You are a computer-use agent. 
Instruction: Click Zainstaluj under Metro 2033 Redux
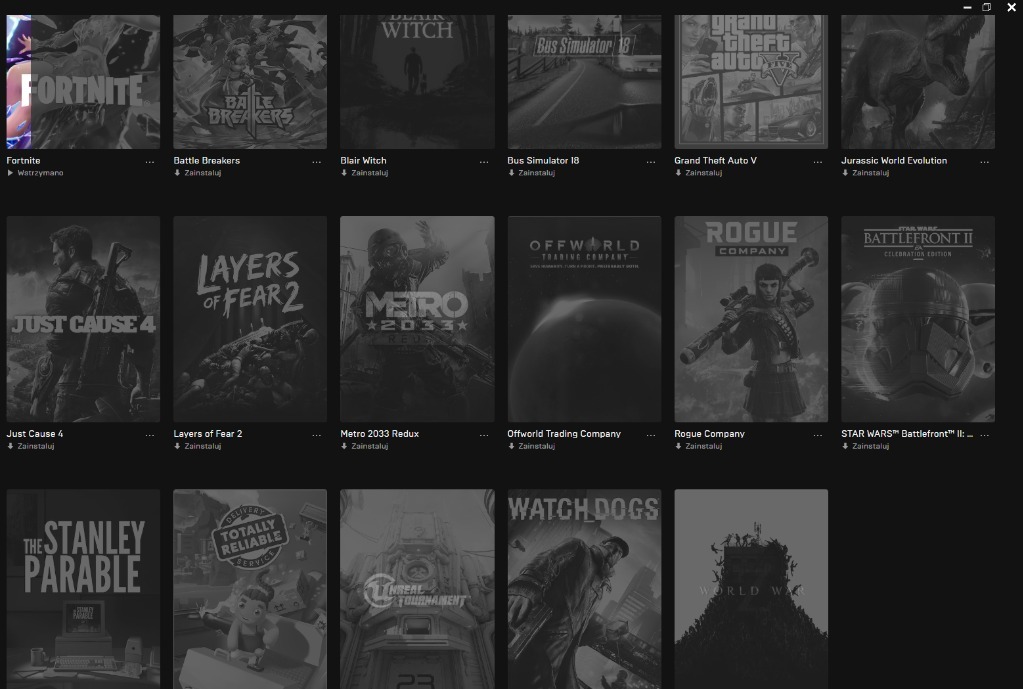365,446
